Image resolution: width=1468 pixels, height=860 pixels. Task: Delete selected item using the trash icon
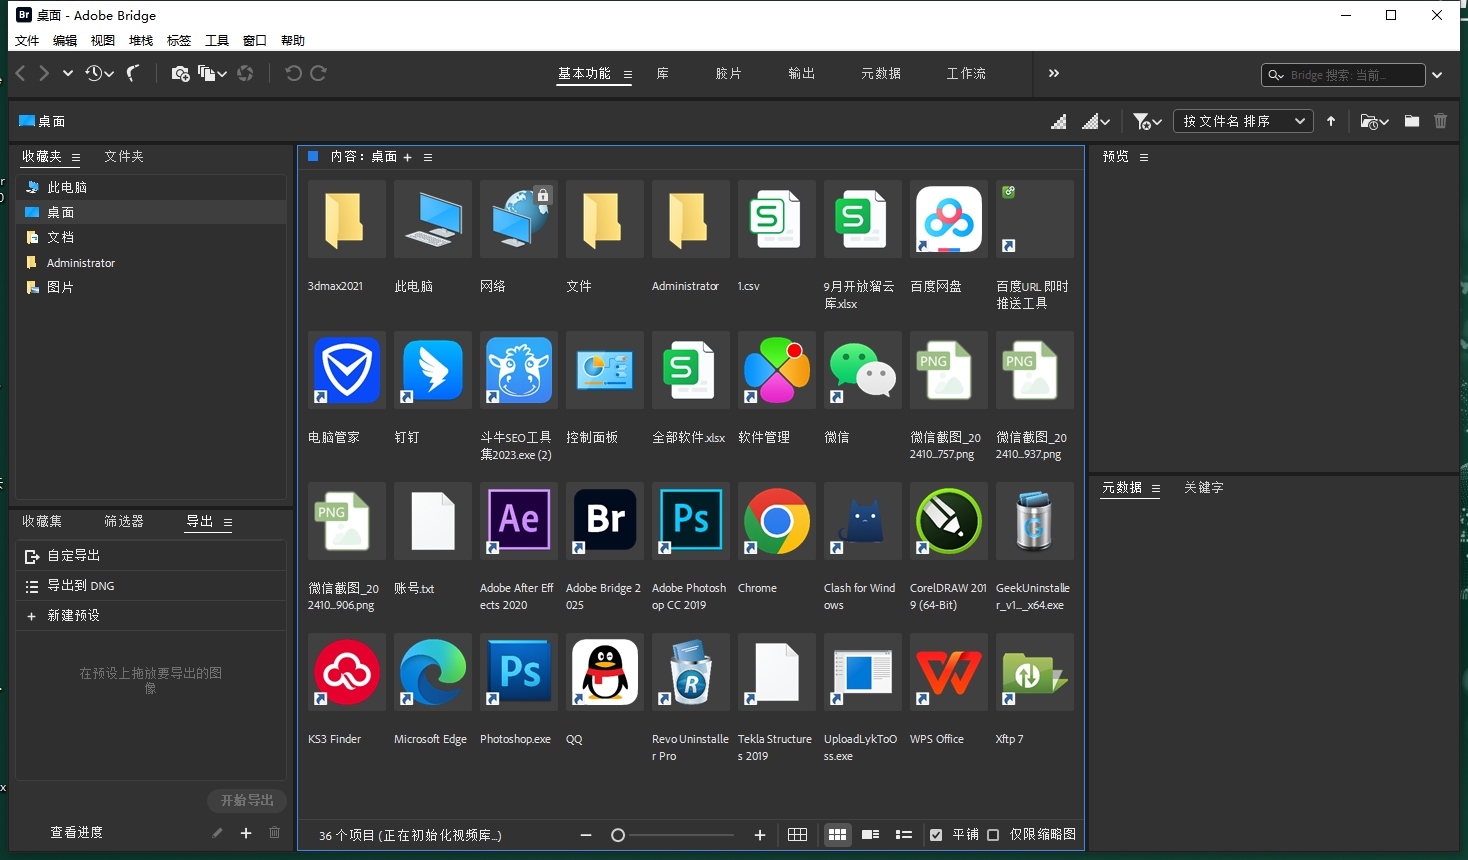(x=1441, y=121)
